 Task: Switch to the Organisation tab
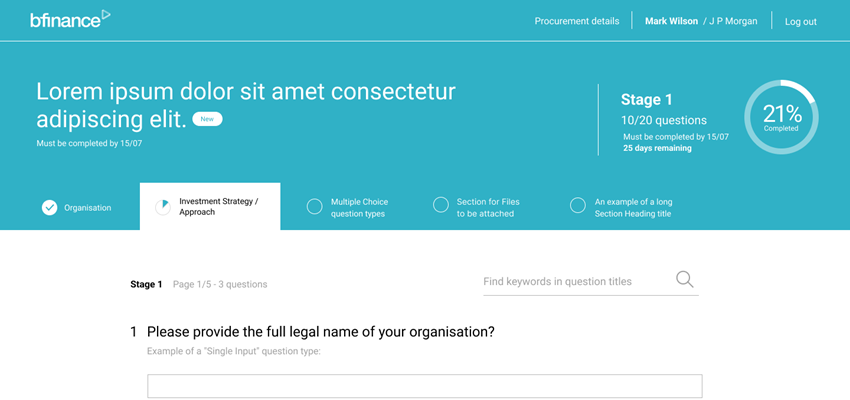(x=77, y=208)
